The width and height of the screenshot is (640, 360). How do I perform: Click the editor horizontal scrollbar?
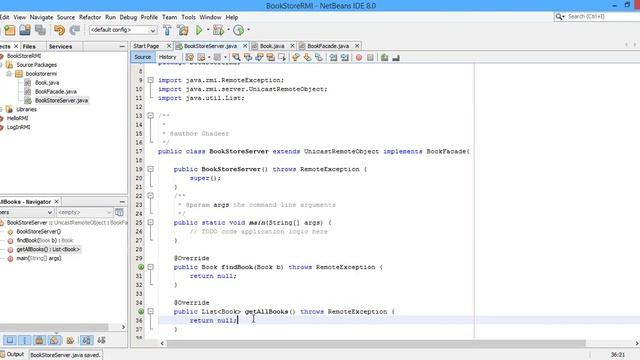click(376, 343)
